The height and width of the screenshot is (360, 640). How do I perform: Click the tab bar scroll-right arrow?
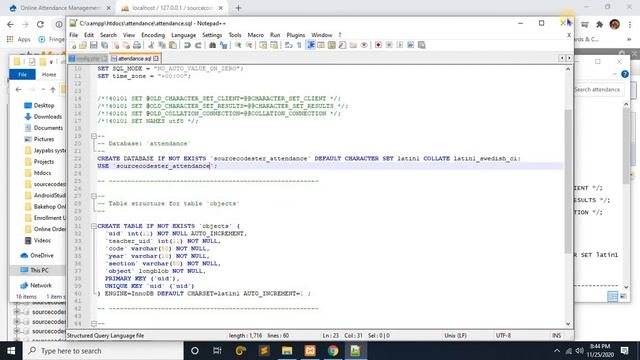point(569,58)
